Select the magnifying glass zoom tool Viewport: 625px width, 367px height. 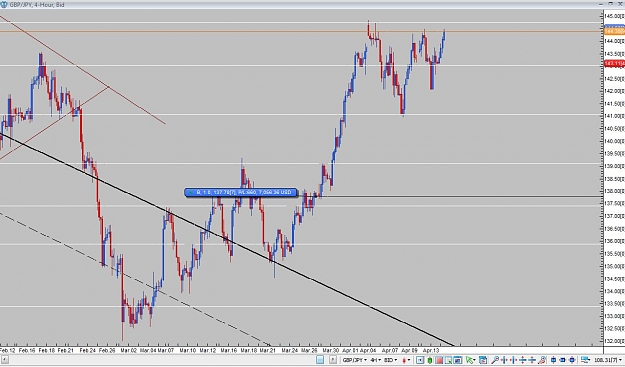coord(495,360)
